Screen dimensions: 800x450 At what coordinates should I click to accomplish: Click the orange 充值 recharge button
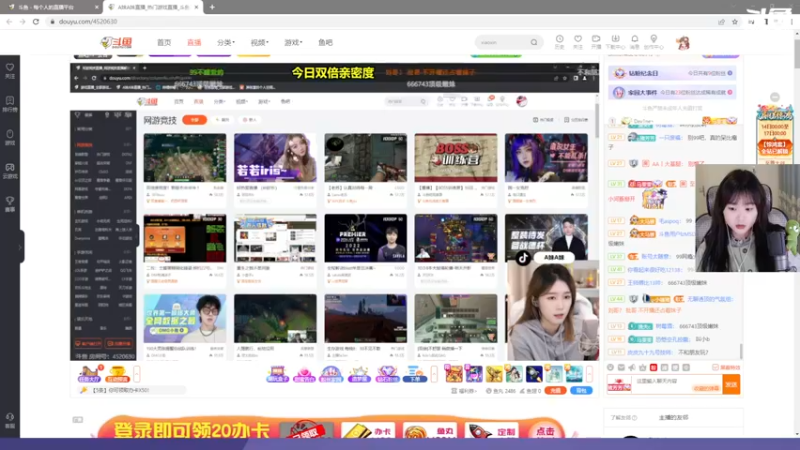(555, 390)
